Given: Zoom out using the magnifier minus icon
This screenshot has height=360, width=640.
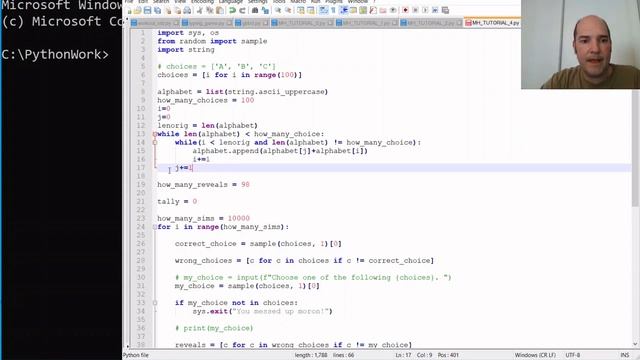Looking at the screenshot, I should (x=288, y=10).
